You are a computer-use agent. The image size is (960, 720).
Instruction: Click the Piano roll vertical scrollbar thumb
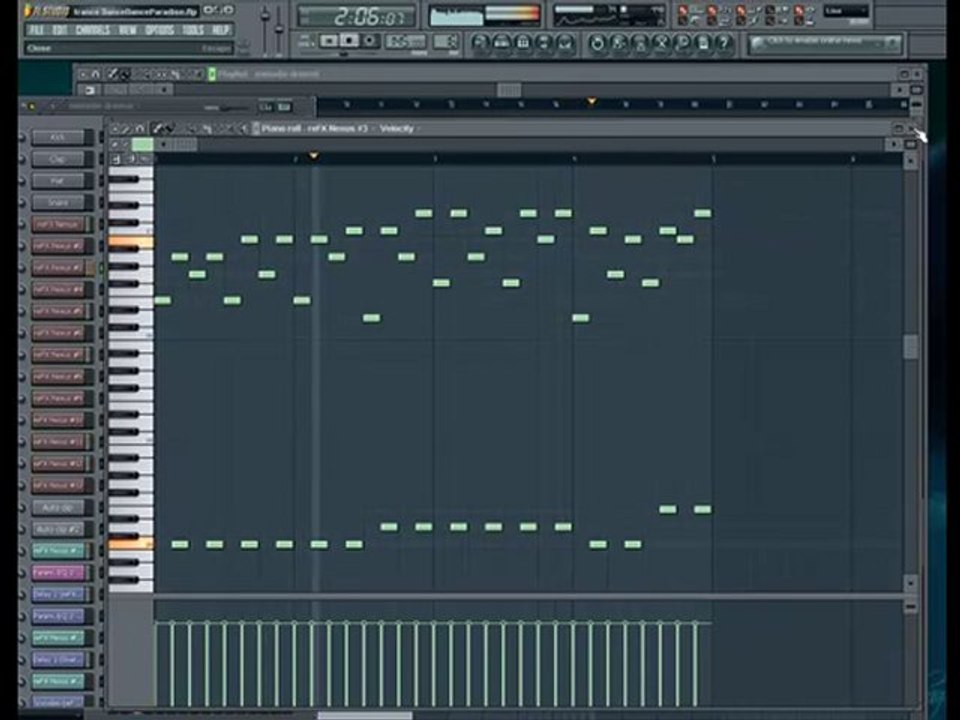coord(910,347)
